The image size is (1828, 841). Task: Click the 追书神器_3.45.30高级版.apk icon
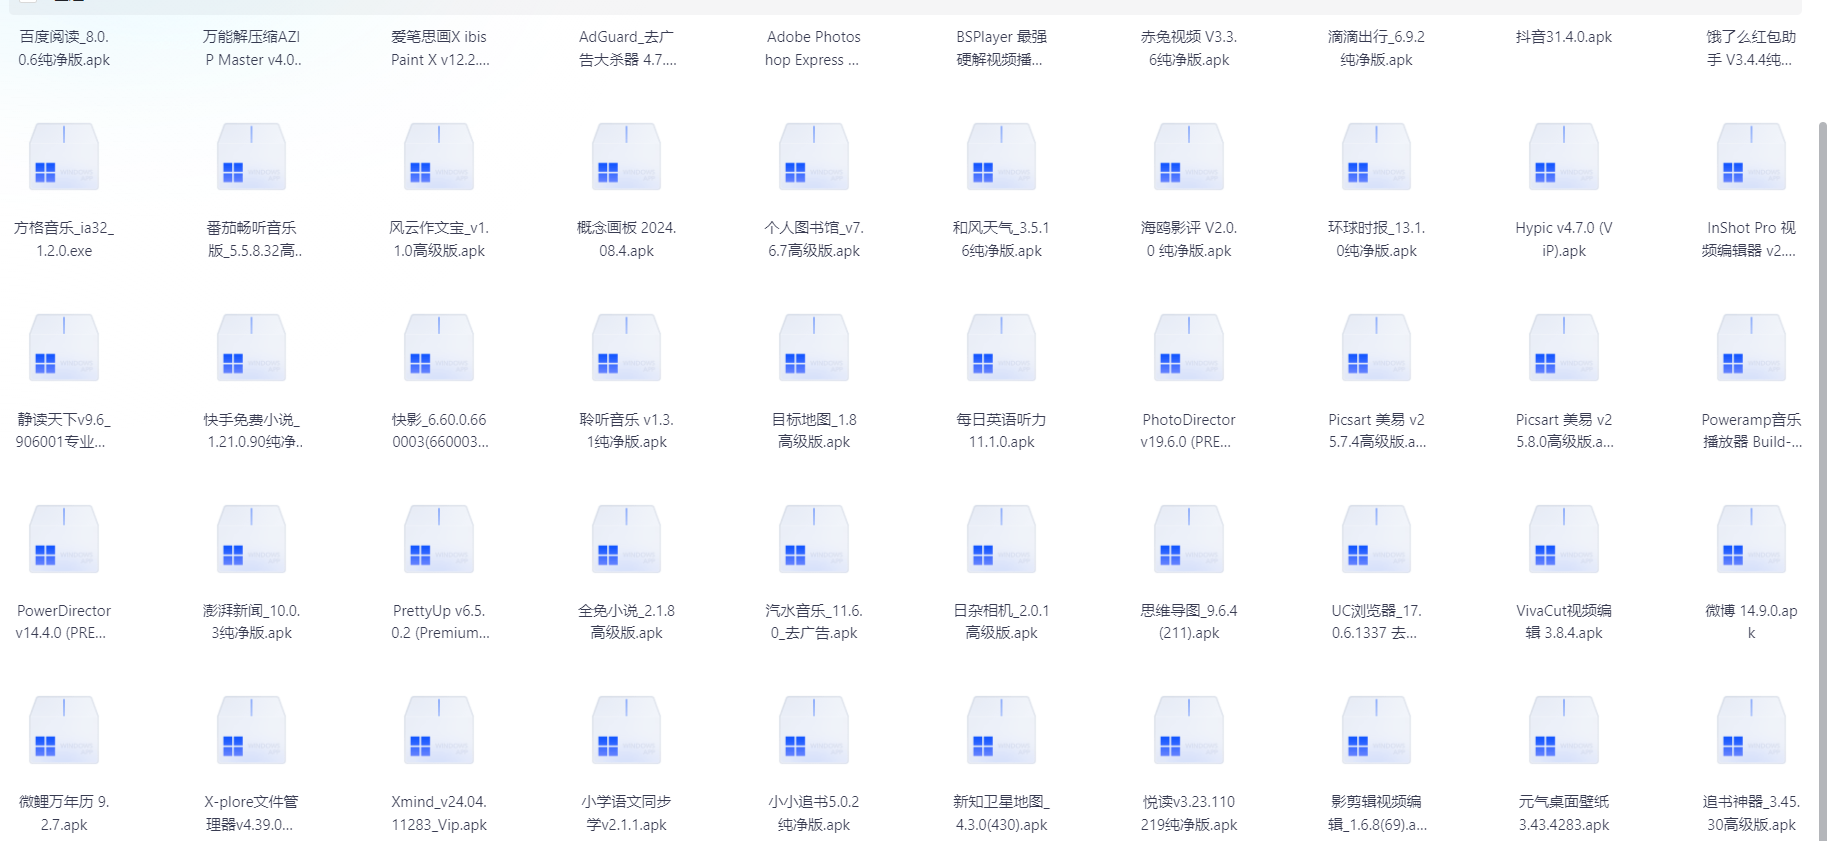(1751, 730)
